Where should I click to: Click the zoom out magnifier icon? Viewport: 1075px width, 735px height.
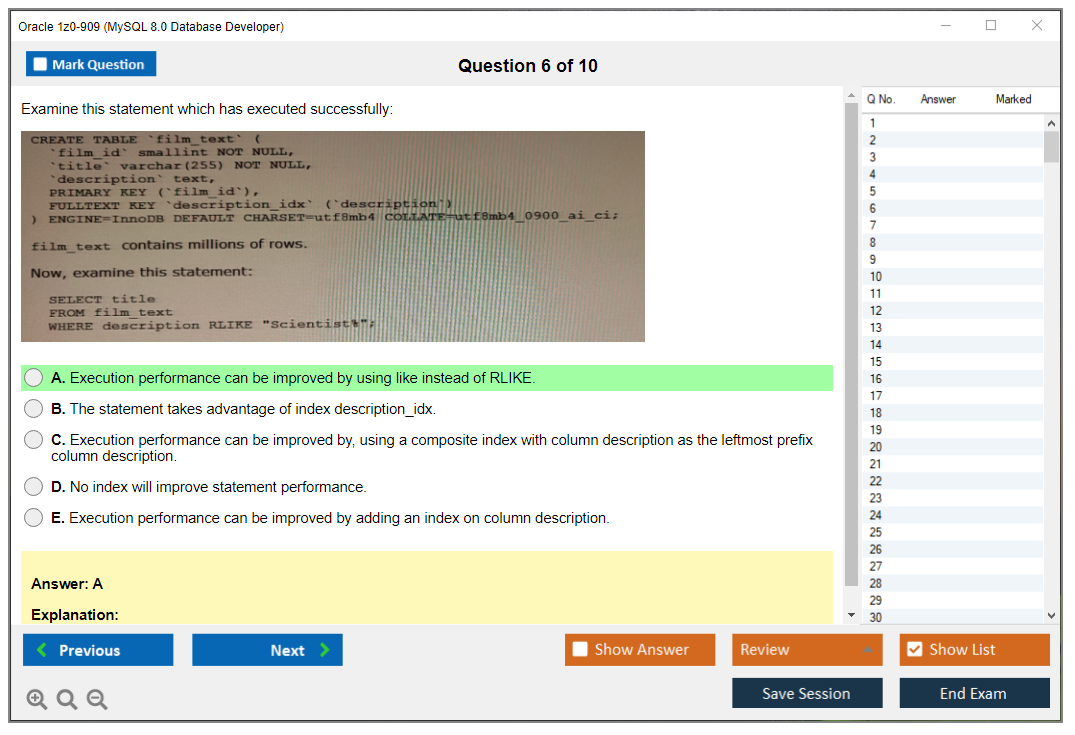point(97,700)
